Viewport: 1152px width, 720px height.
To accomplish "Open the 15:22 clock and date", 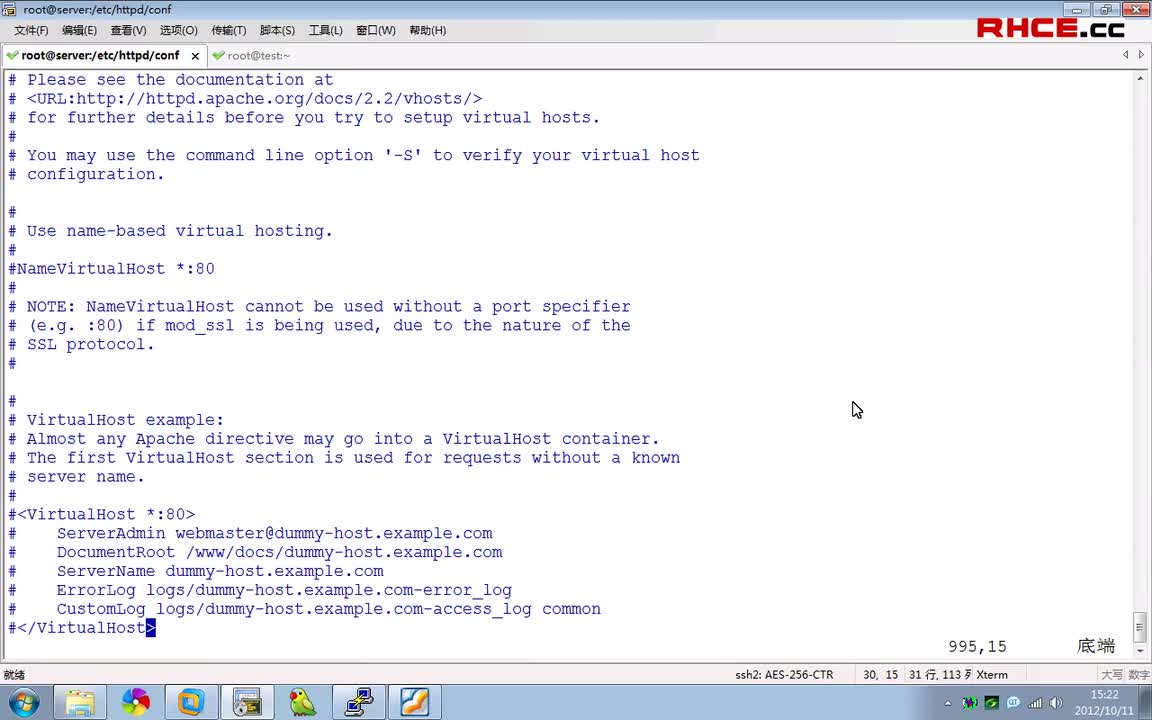I will pos(1104,703).
